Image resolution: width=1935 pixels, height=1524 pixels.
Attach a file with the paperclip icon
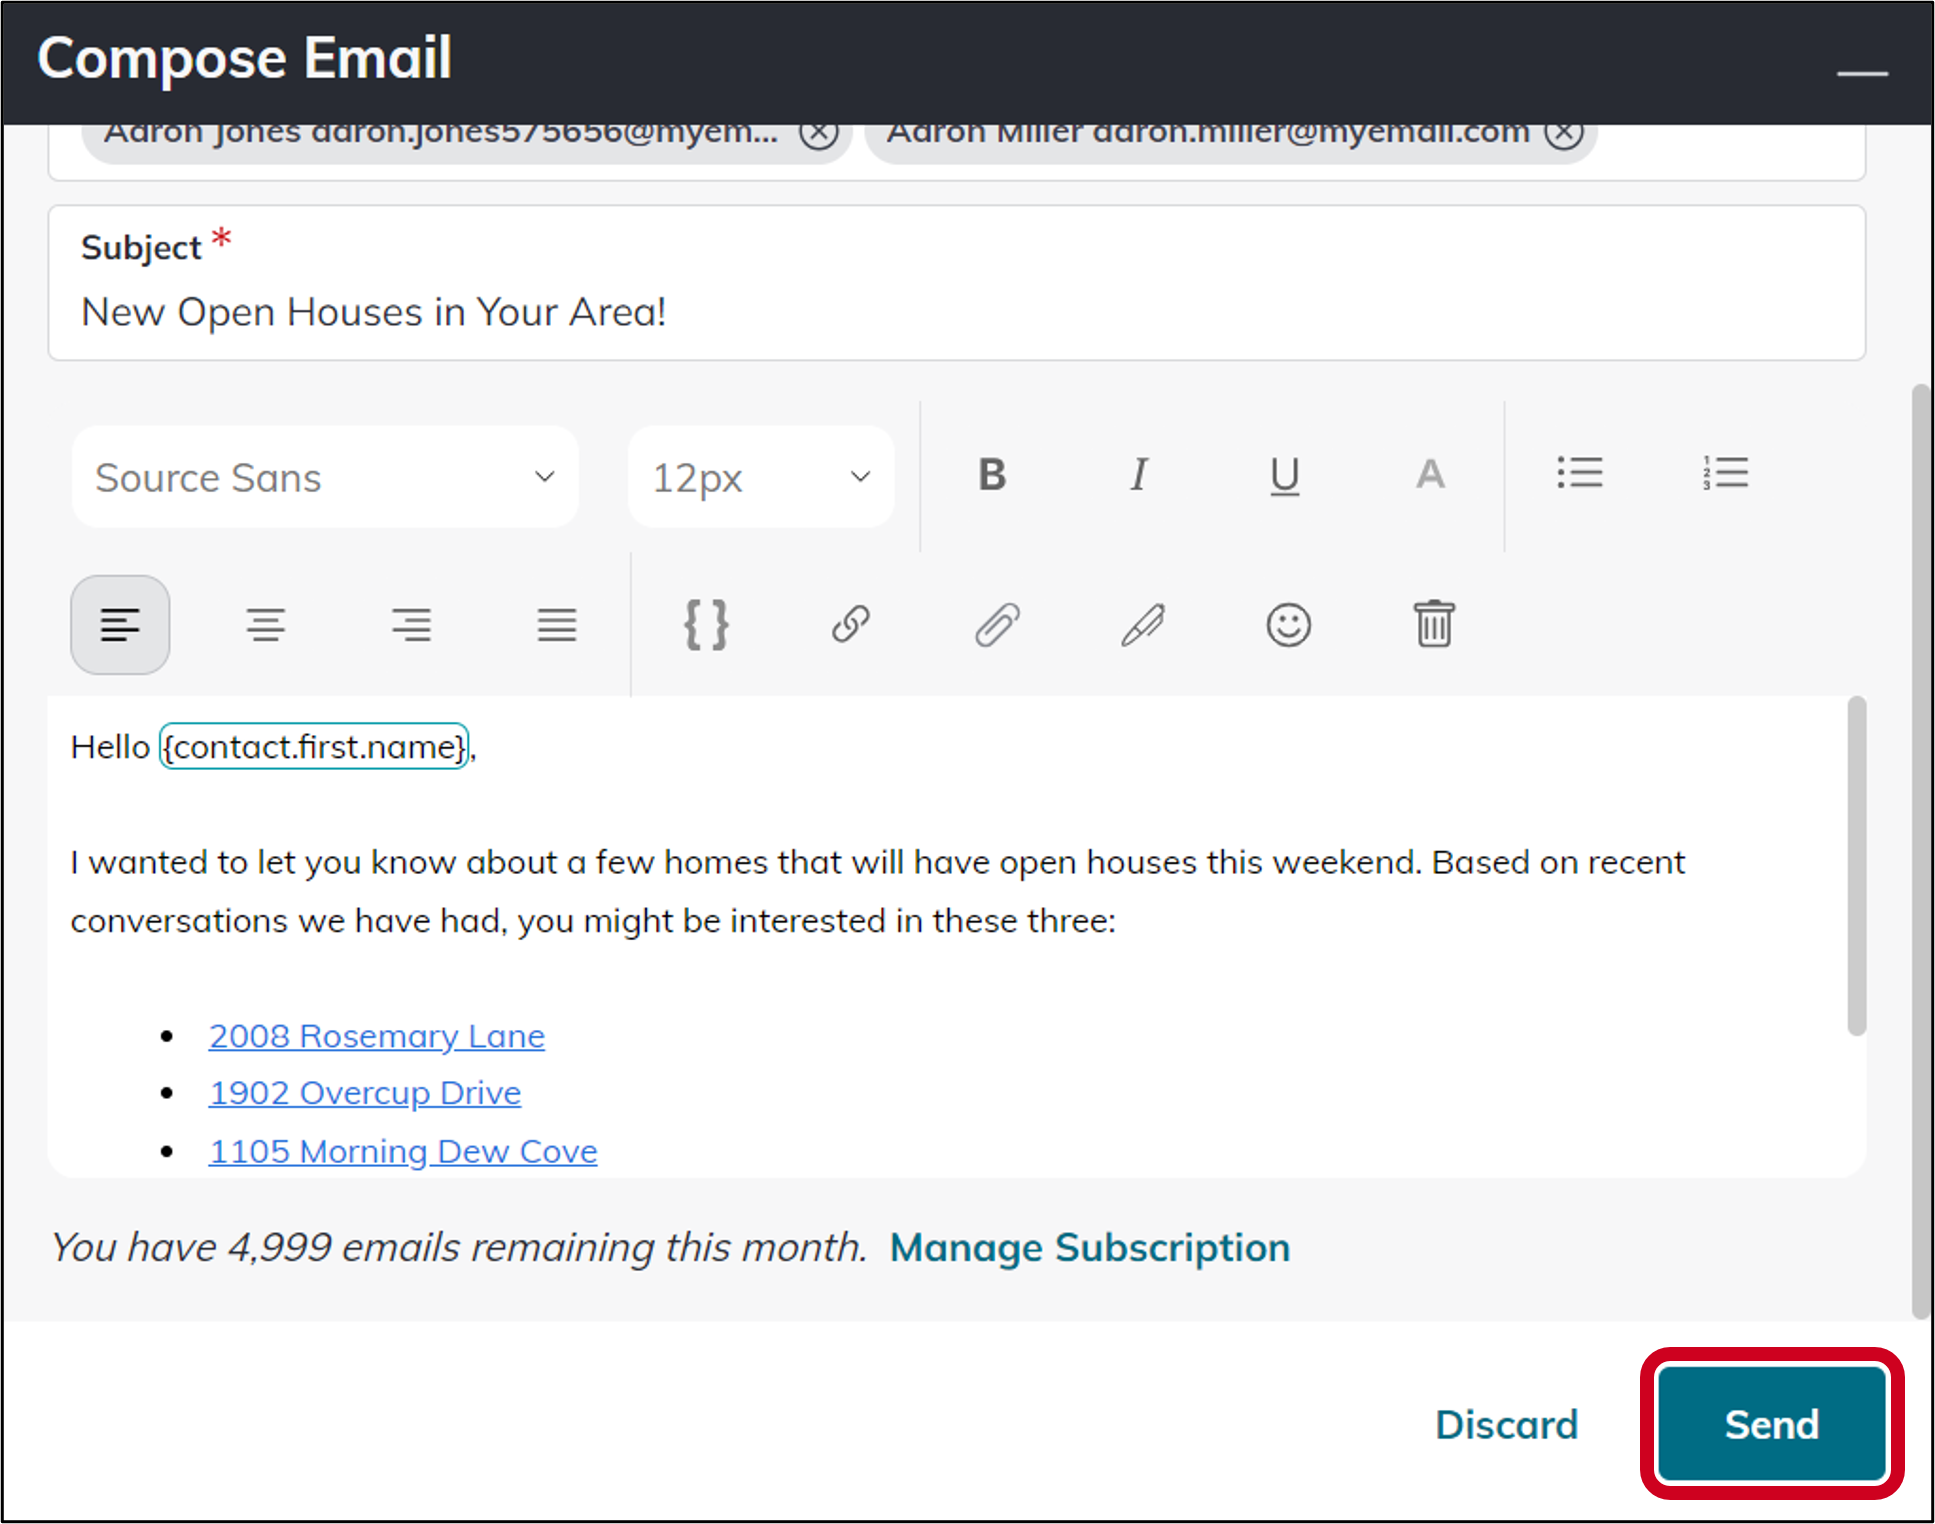tap(997, 625)
